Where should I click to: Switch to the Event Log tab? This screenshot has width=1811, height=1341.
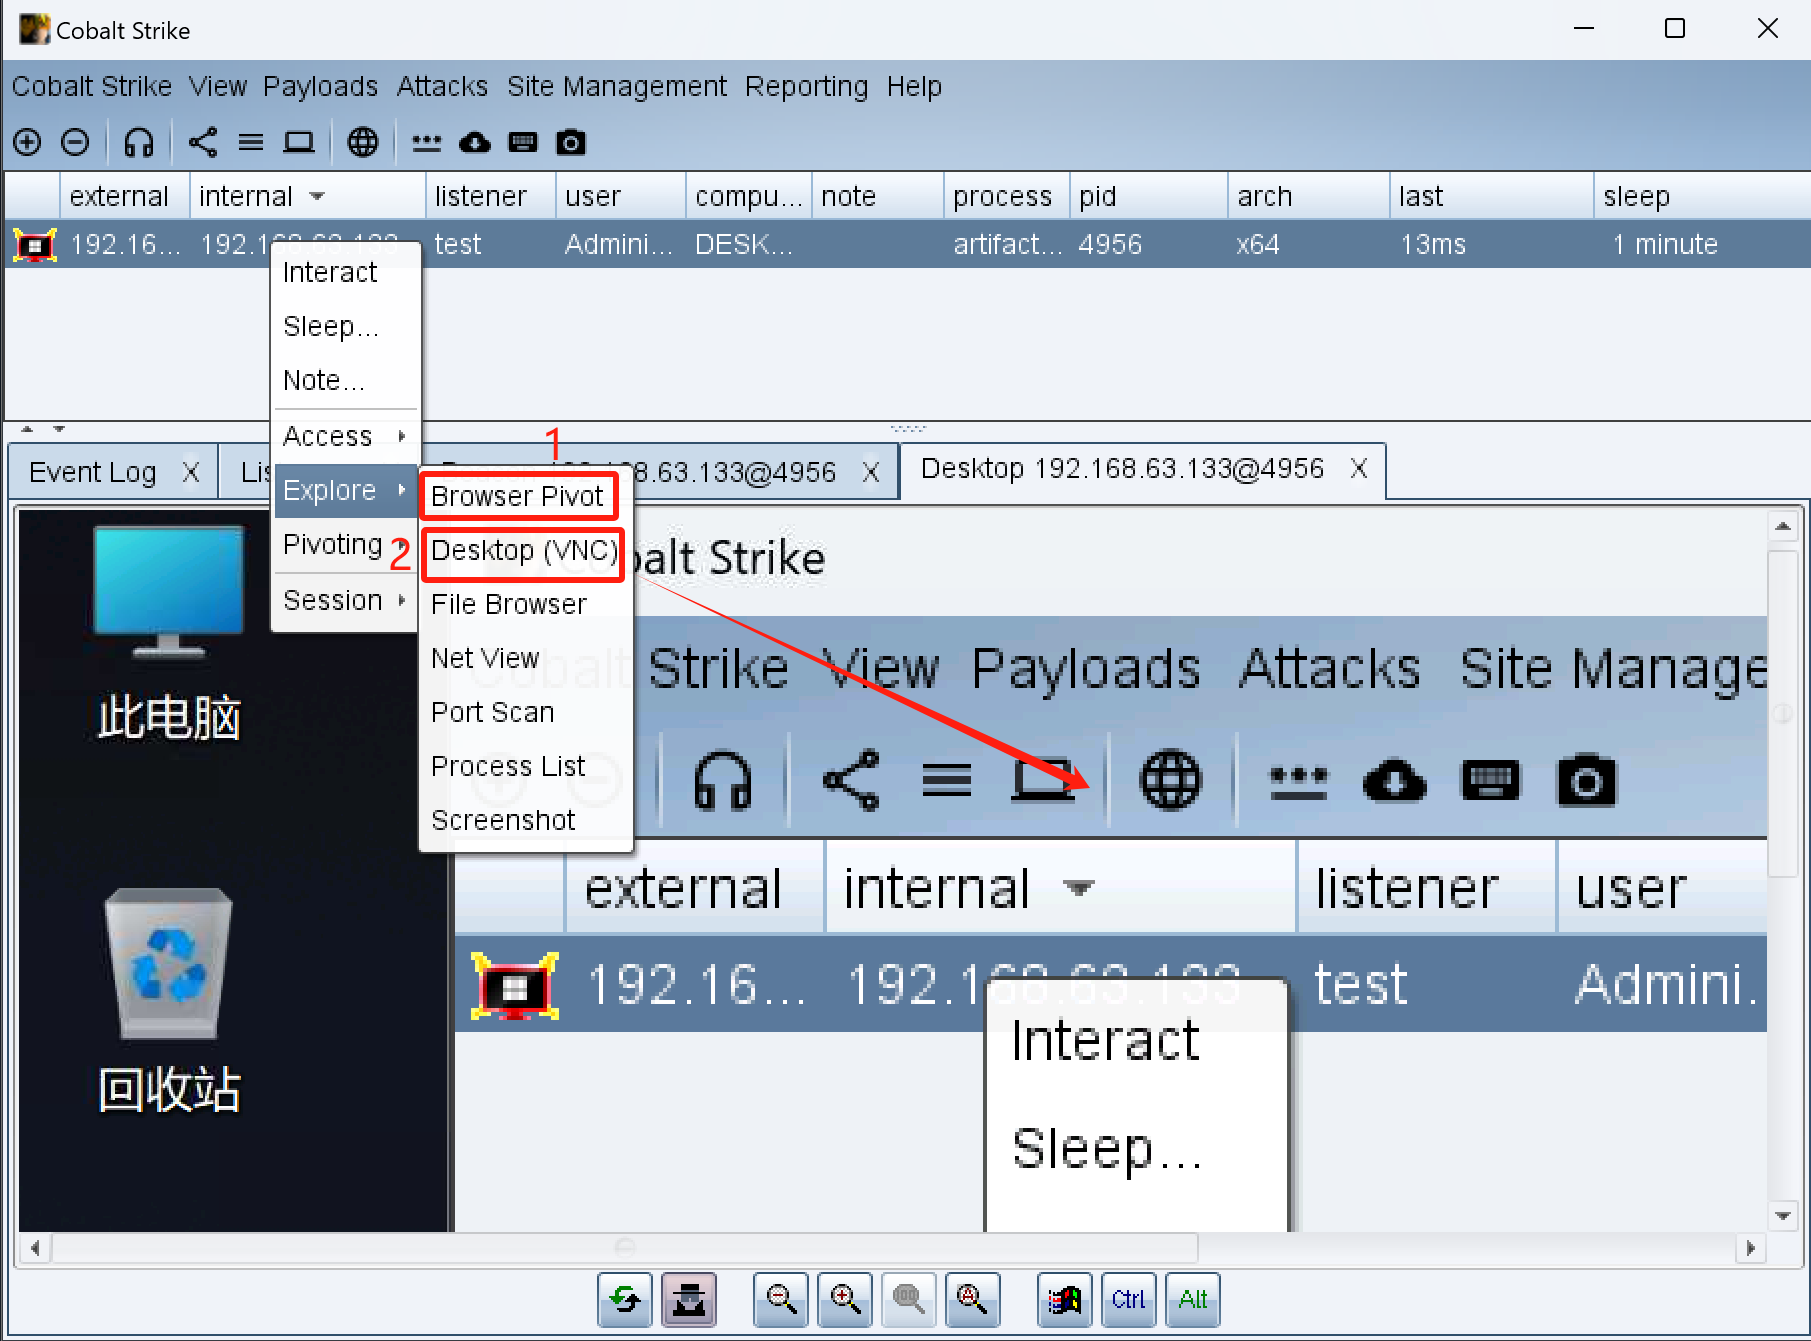pos(93,472)
